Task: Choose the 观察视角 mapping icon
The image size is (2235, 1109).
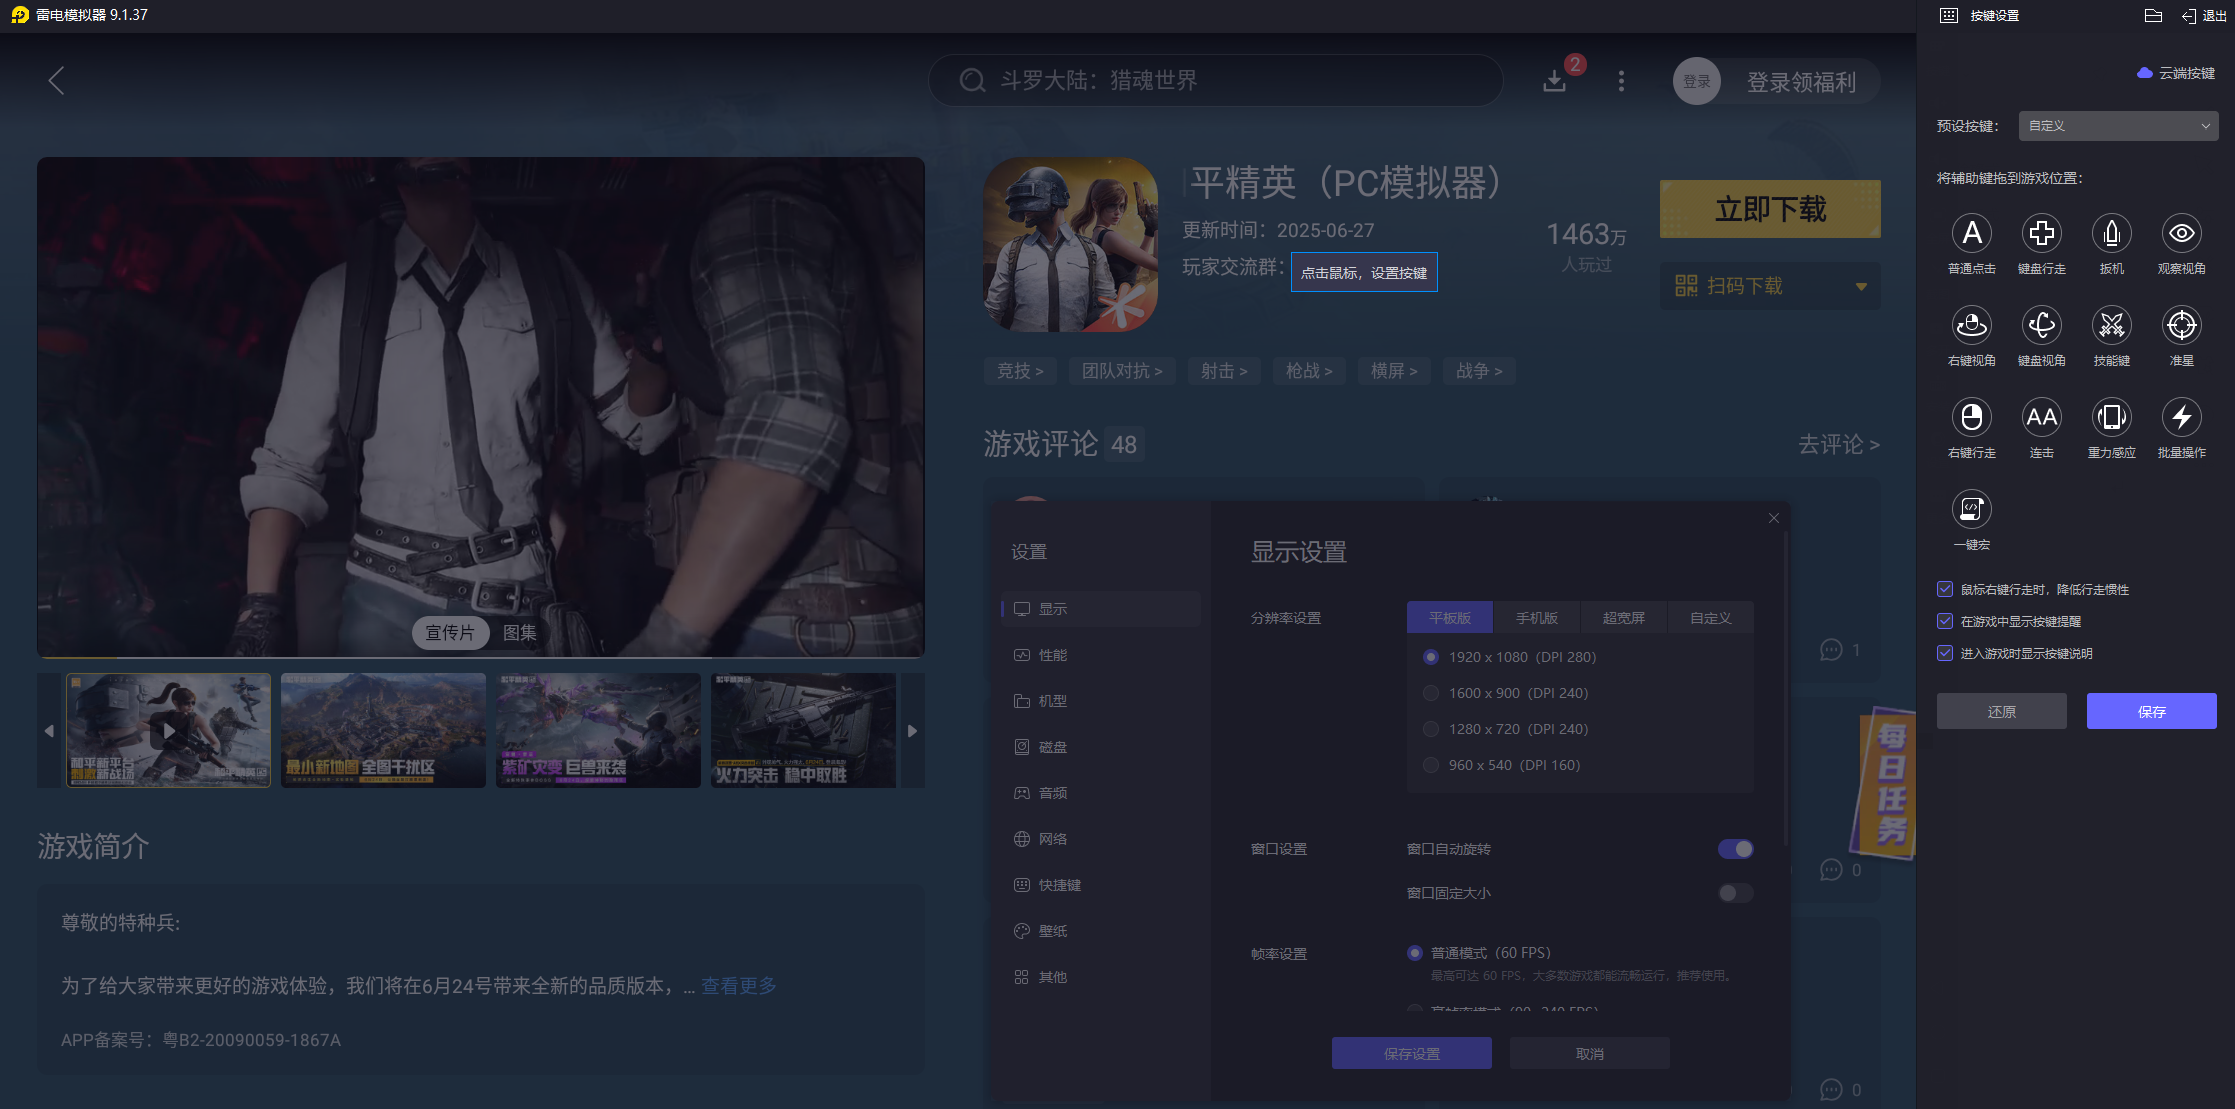Action: (2182, 233)
